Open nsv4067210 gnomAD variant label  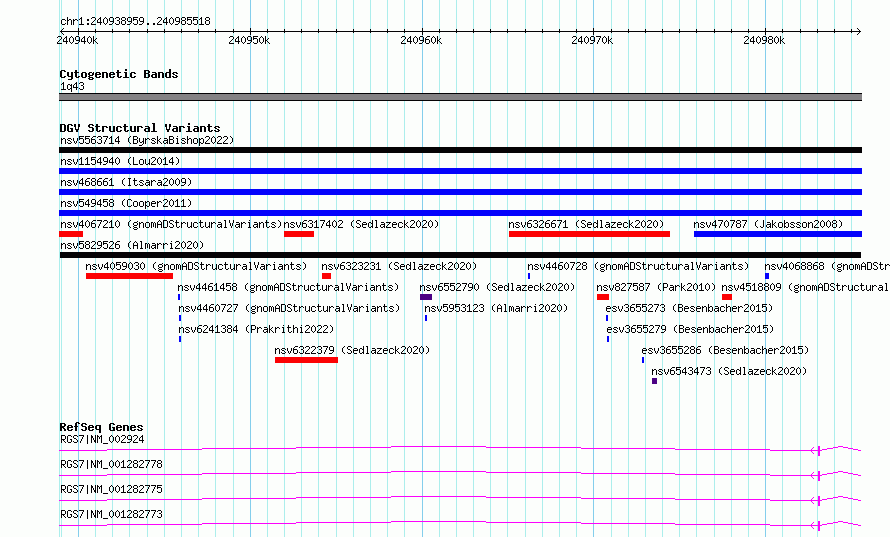click(171, 224)
